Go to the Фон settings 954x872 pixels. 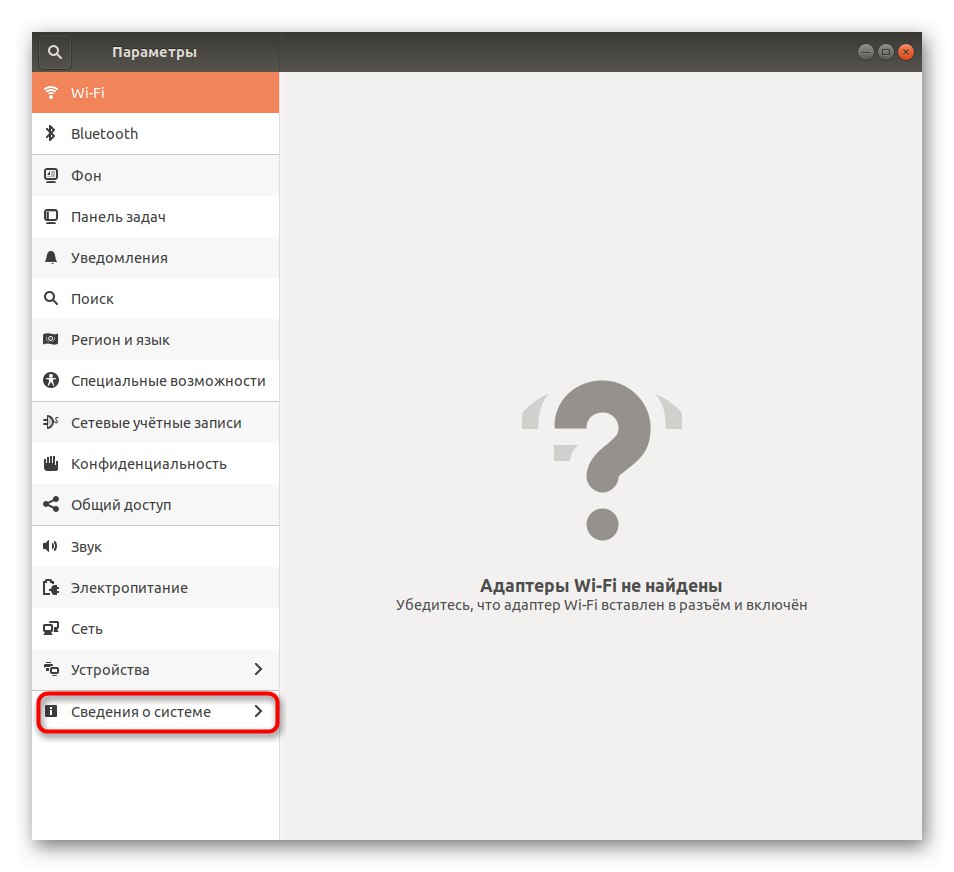point(156,175)
